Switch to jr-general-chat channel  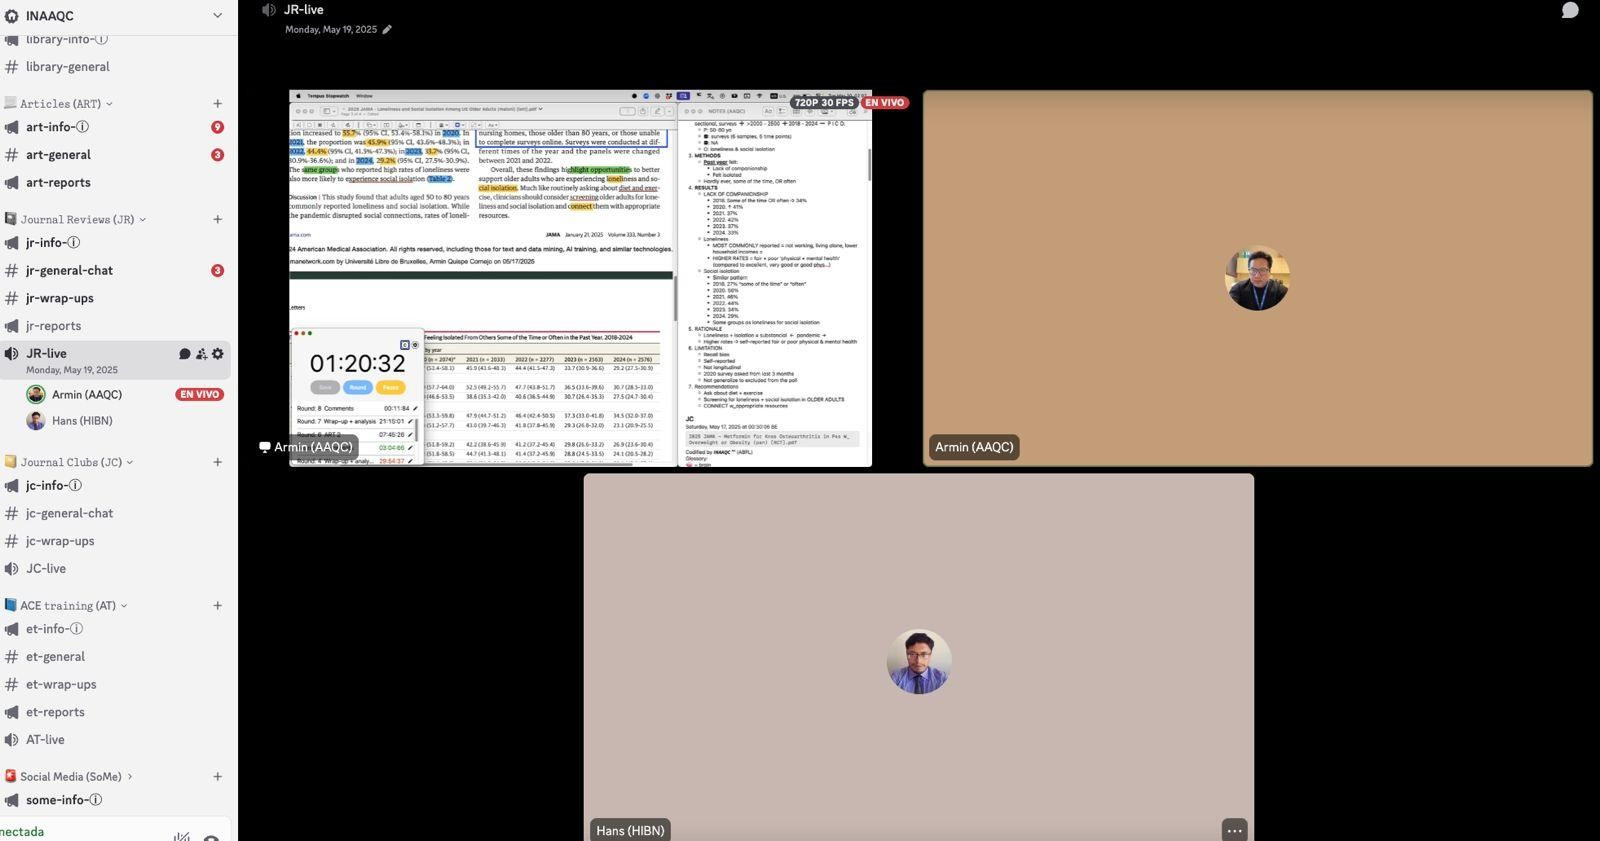point(69,271)
